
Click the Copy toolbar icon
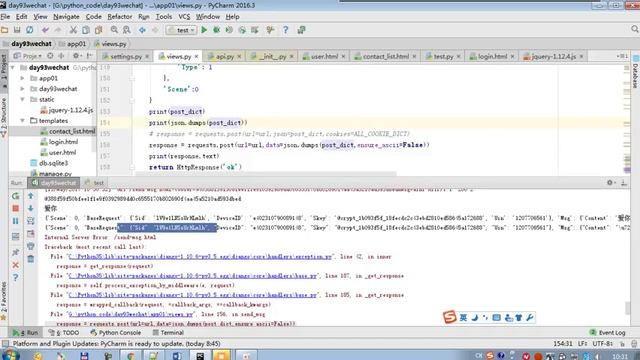click(x=86, y=30)
